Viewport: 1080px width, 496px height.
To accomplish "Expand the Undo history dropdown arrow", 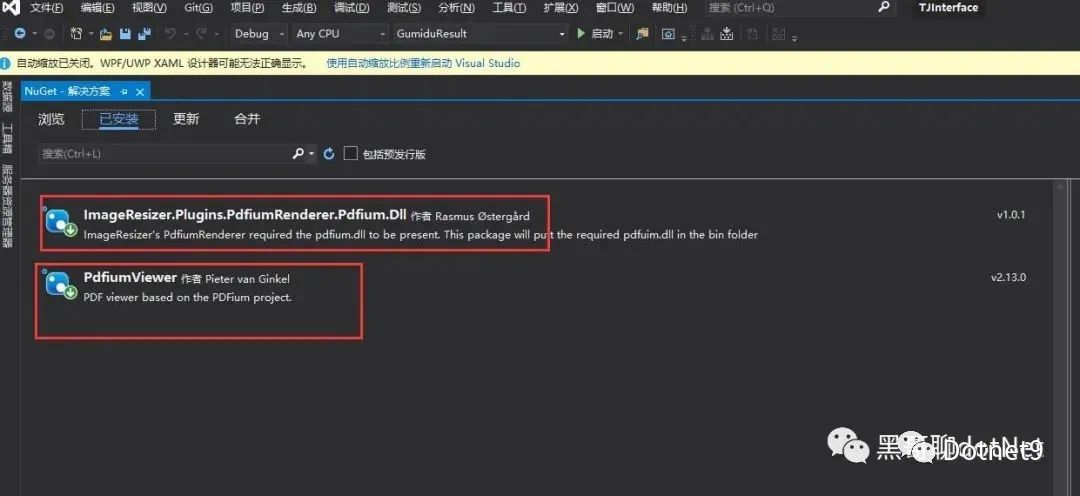I will pyautogui.click(x=185, y=33).
